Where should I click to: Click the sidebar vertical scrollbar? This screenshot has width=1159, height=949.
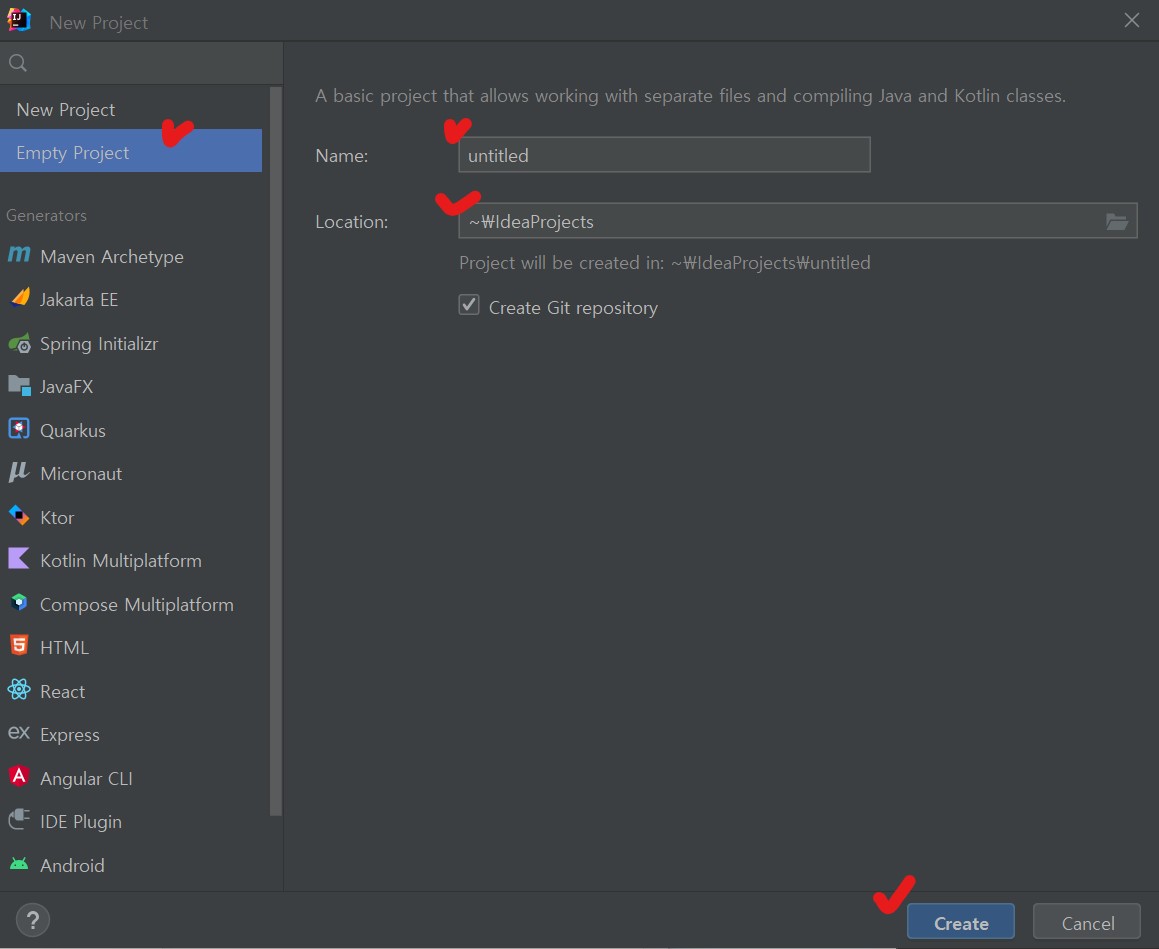(x=276, y=451)
